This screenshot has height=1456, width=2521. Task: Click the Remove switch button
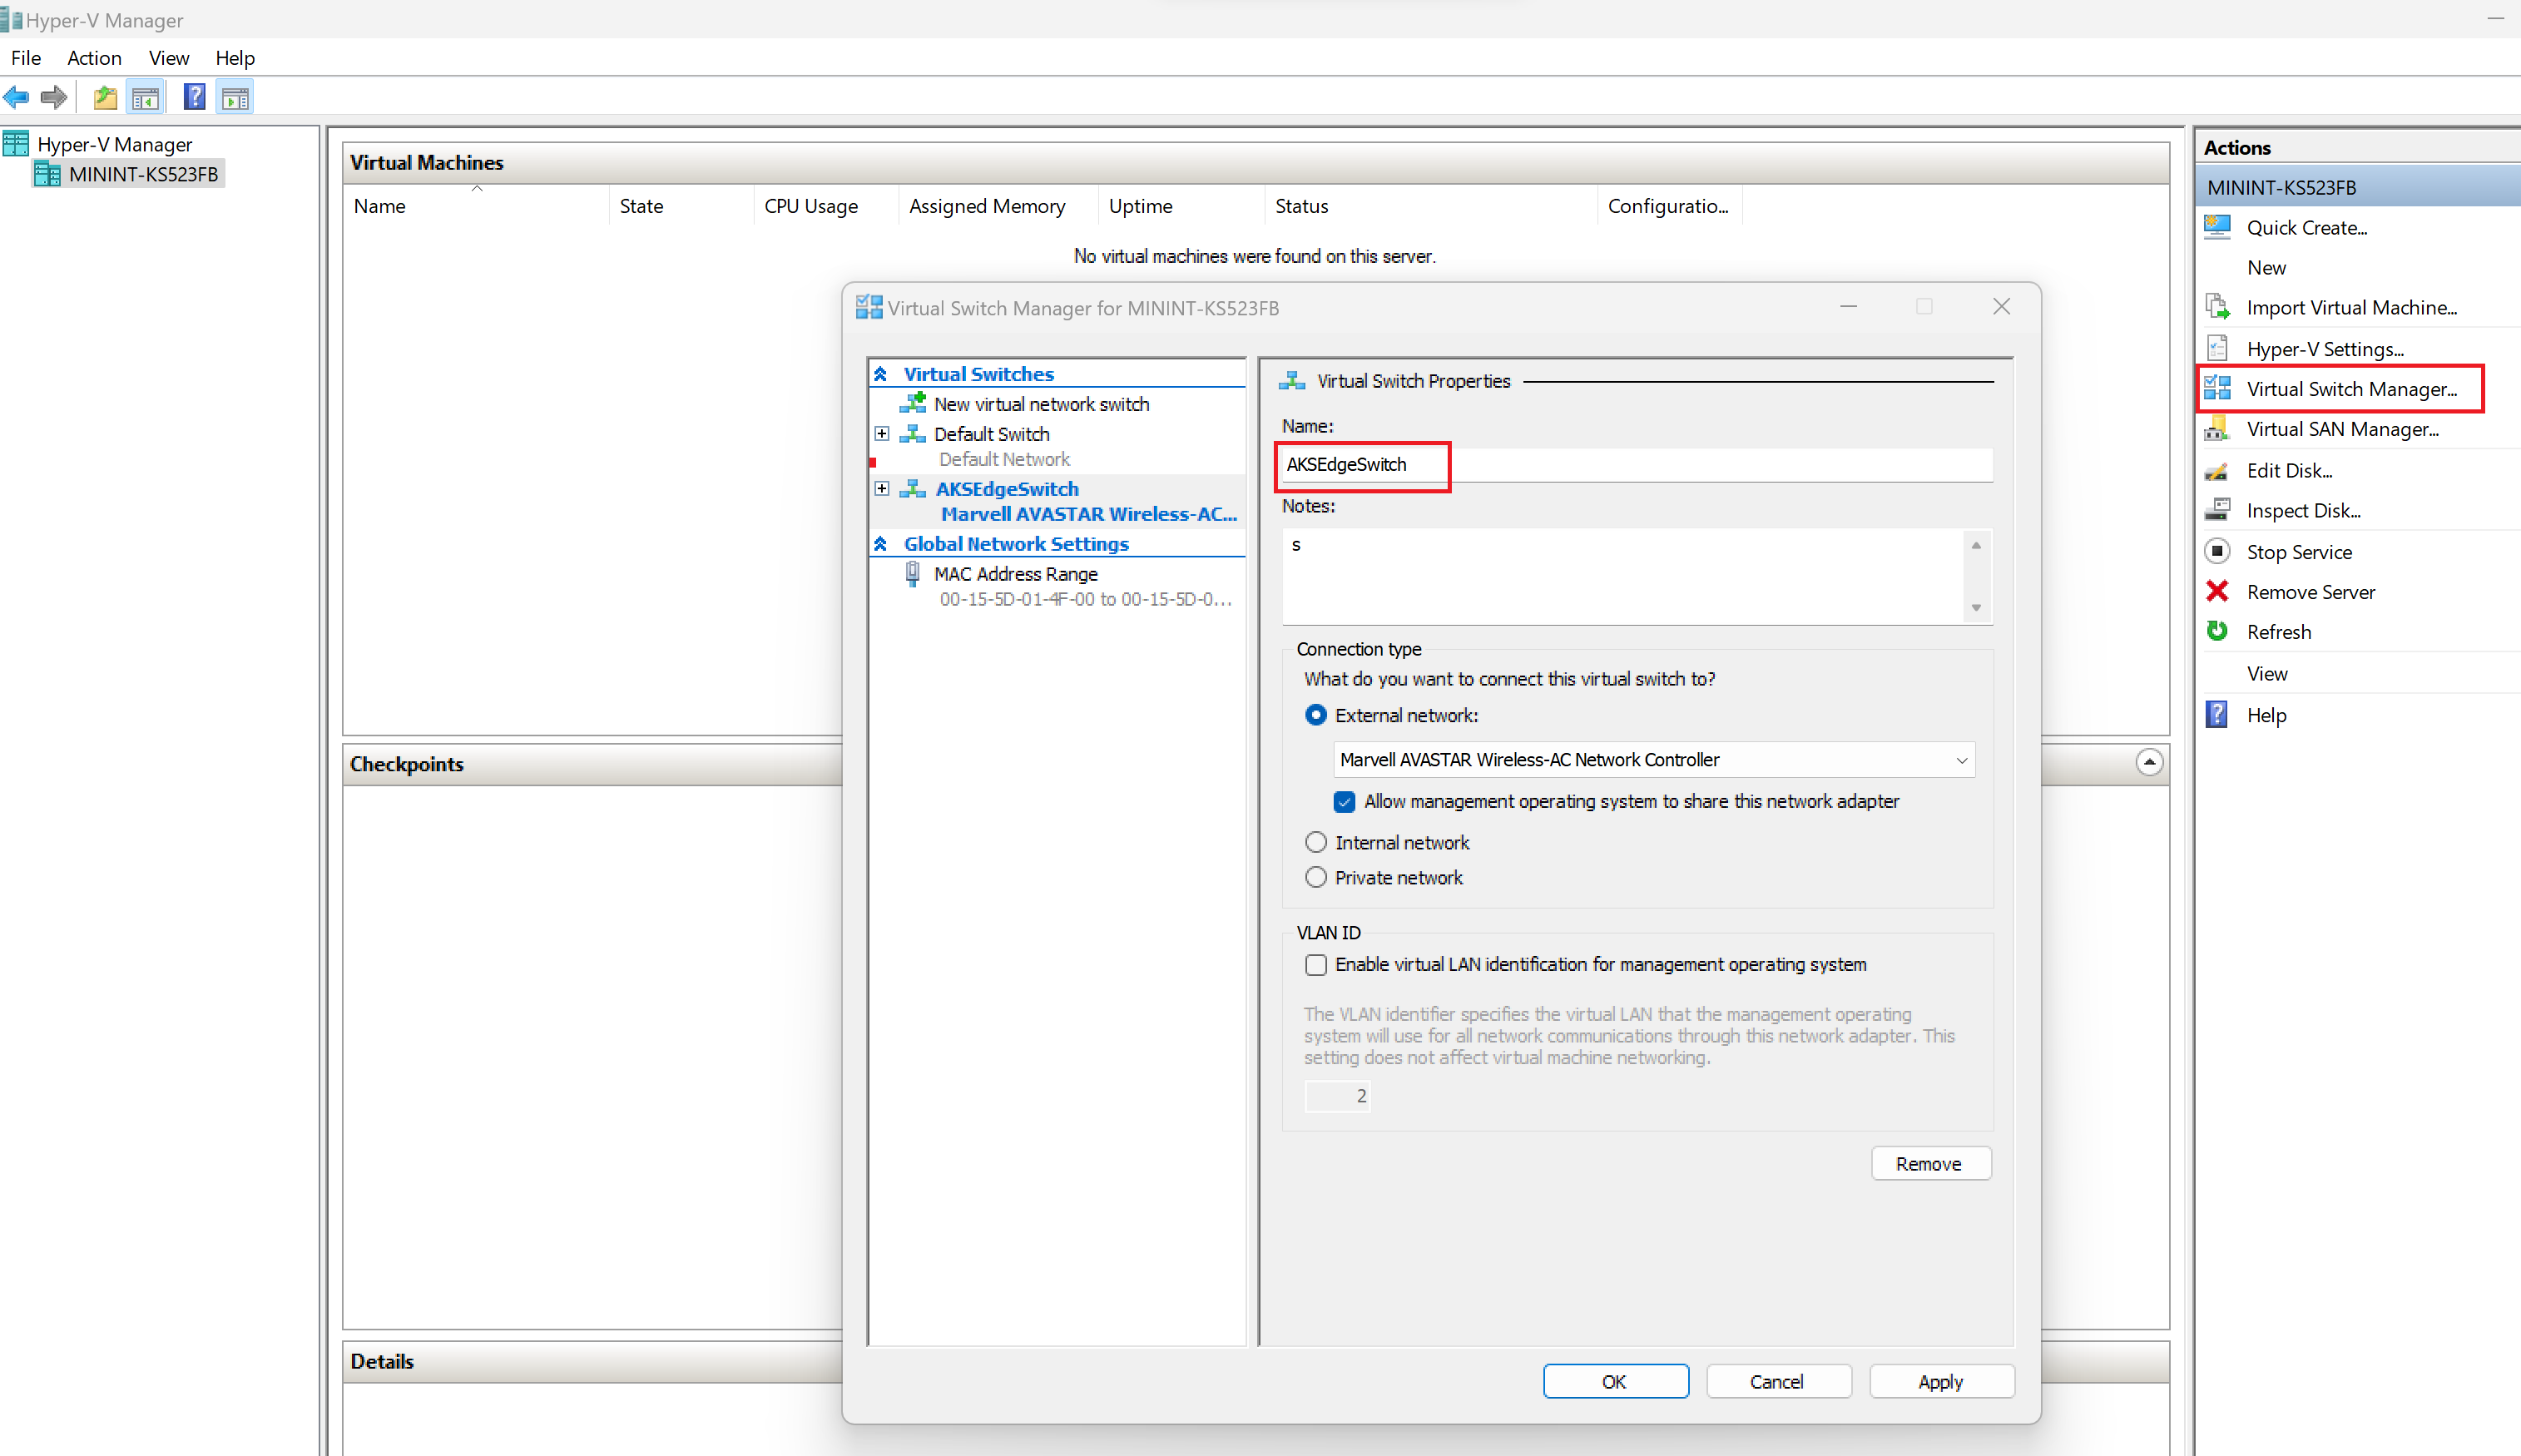click(1930, 1164)
